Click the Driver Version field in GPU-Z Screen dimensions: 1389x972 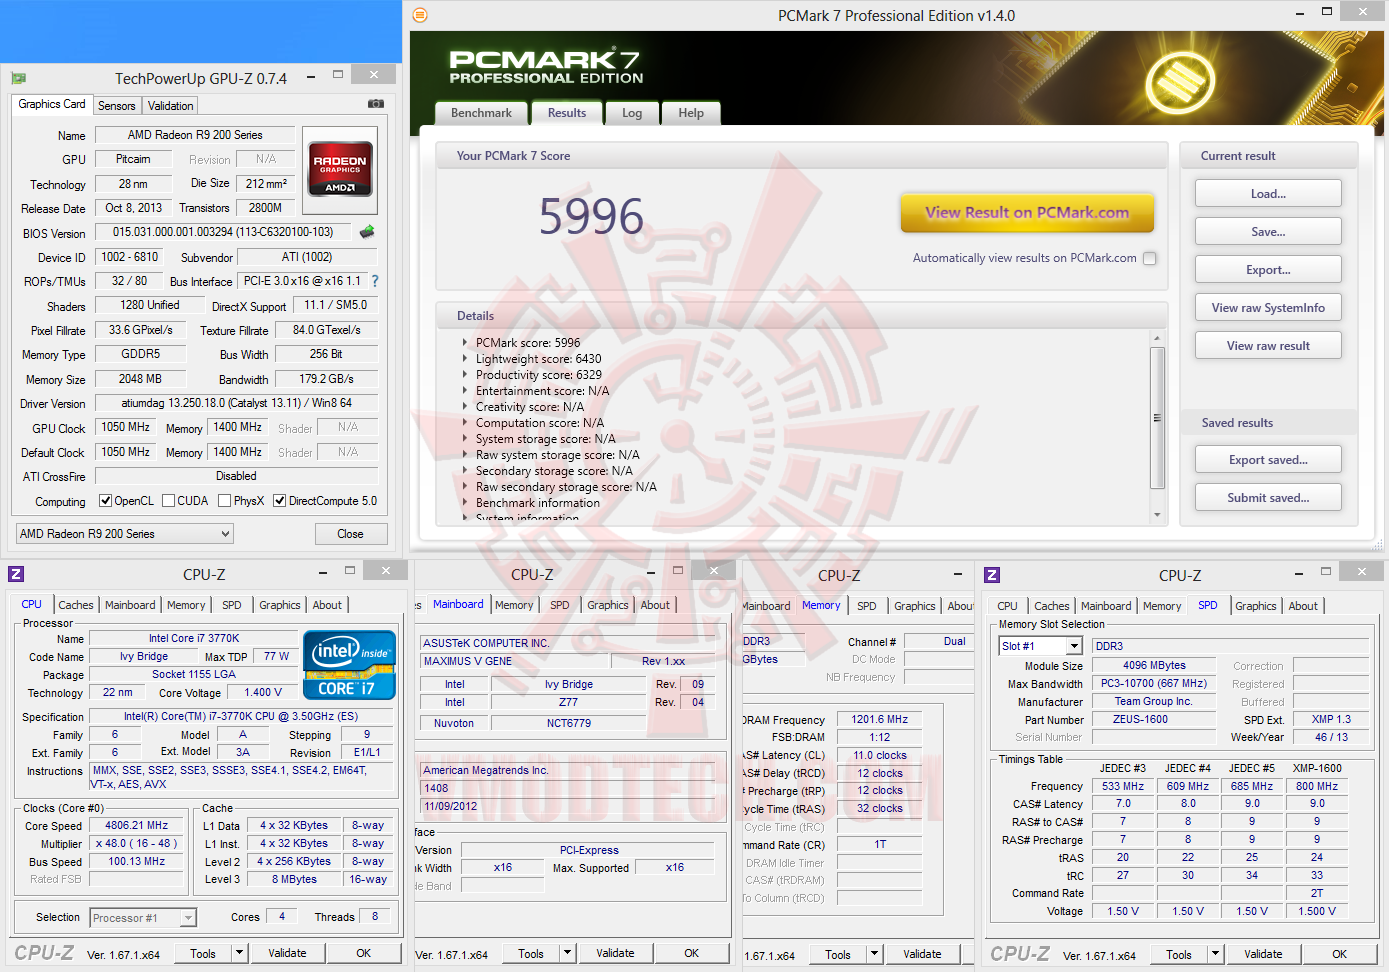(236, 404)
